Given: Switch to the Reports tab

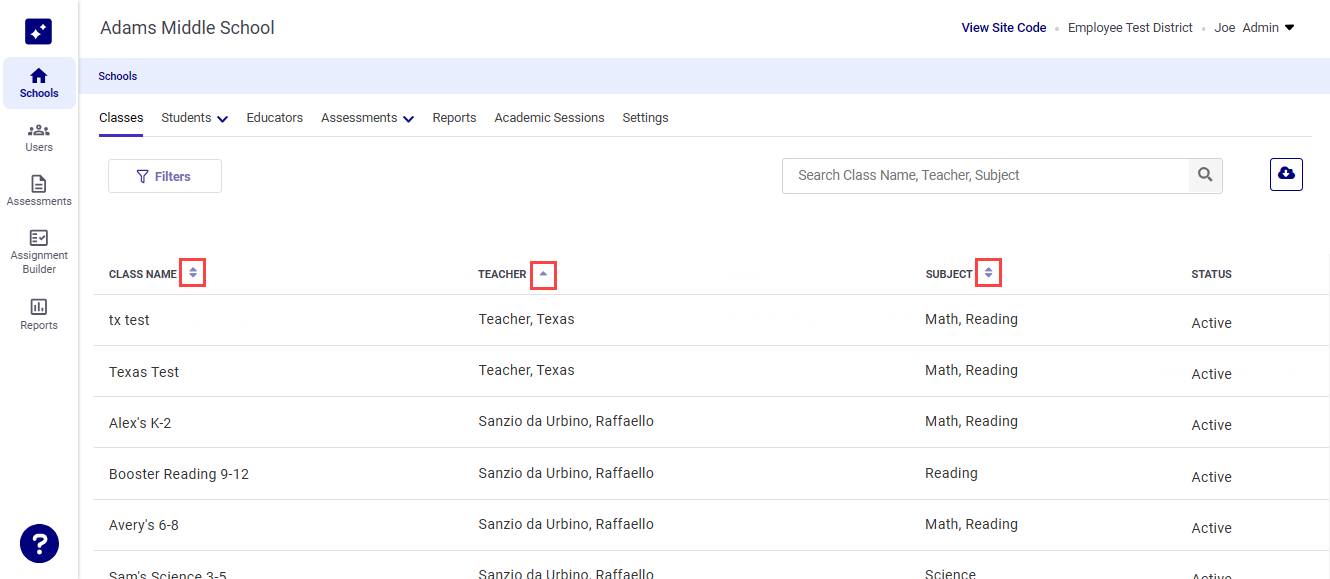Looking at the screenshot, I should pyautogui.click(x=454, y=118).
